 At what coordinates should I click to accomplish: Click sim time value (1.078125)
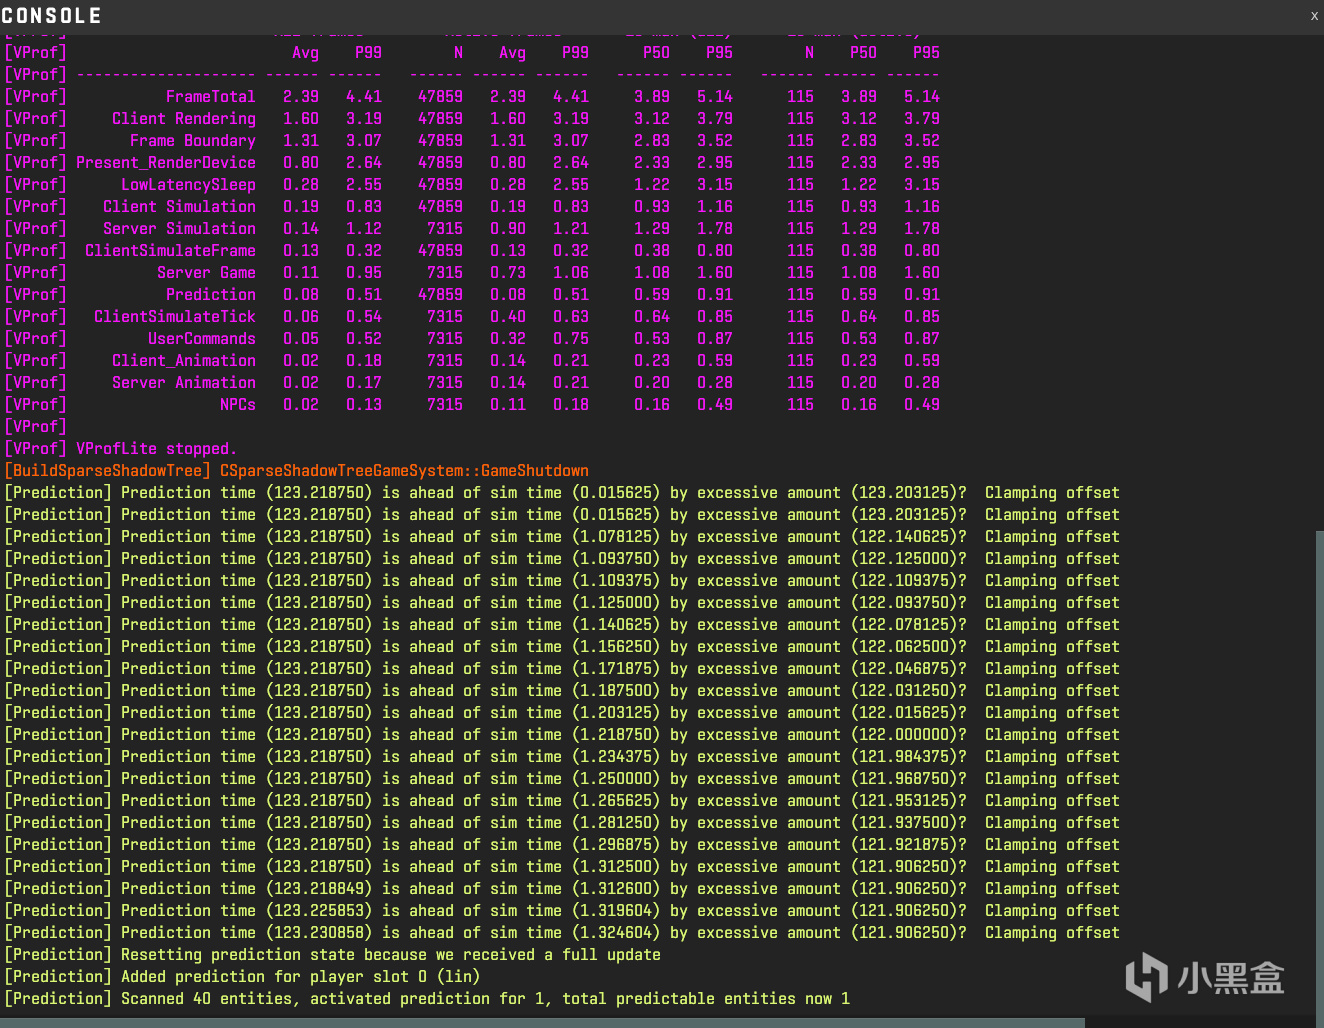coord(616,537)
